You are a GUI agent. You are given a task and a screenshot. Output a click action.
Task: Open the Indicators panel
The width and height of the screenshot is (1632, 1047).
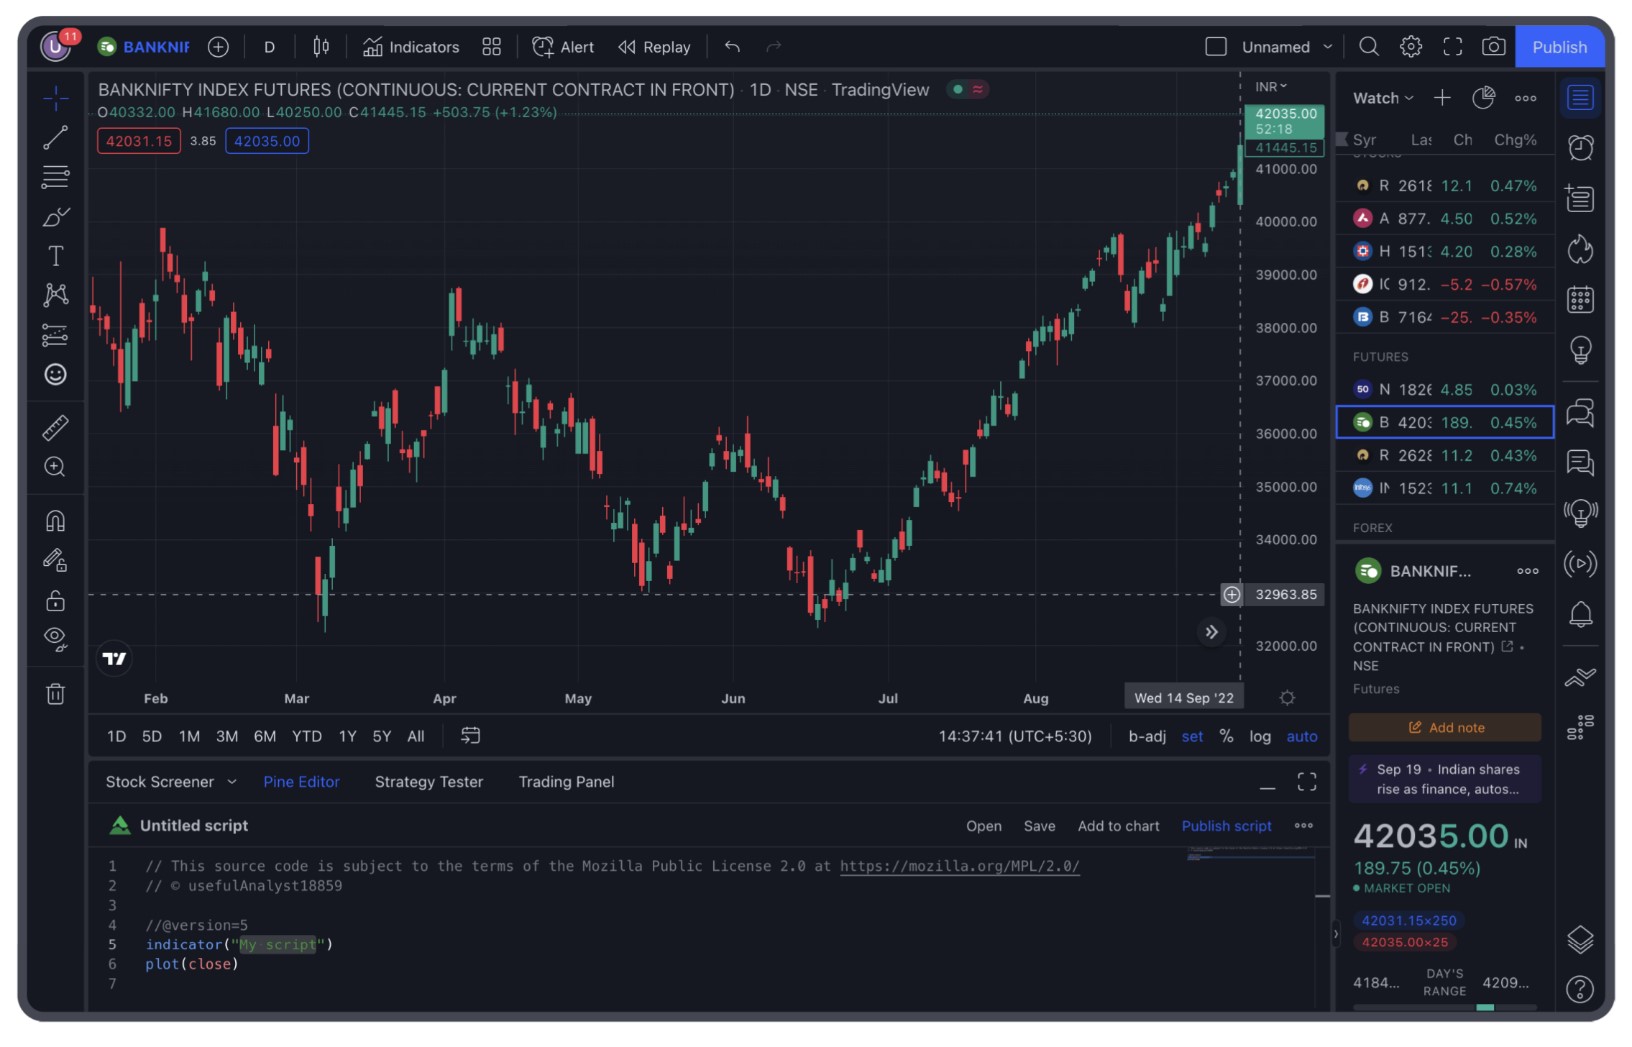411,47
